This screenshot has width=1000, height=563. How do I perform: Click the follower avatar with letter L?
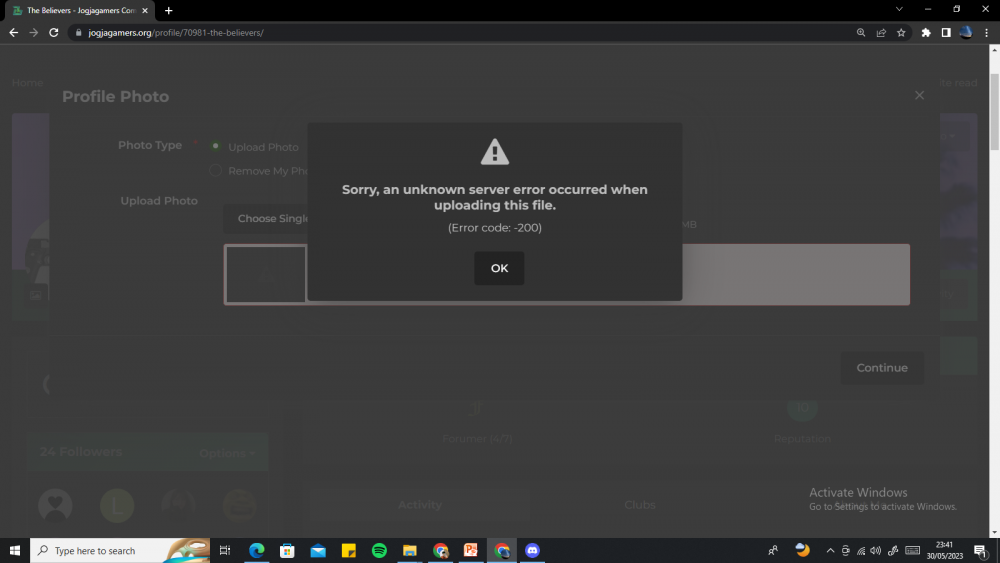[x=117, y=505]
